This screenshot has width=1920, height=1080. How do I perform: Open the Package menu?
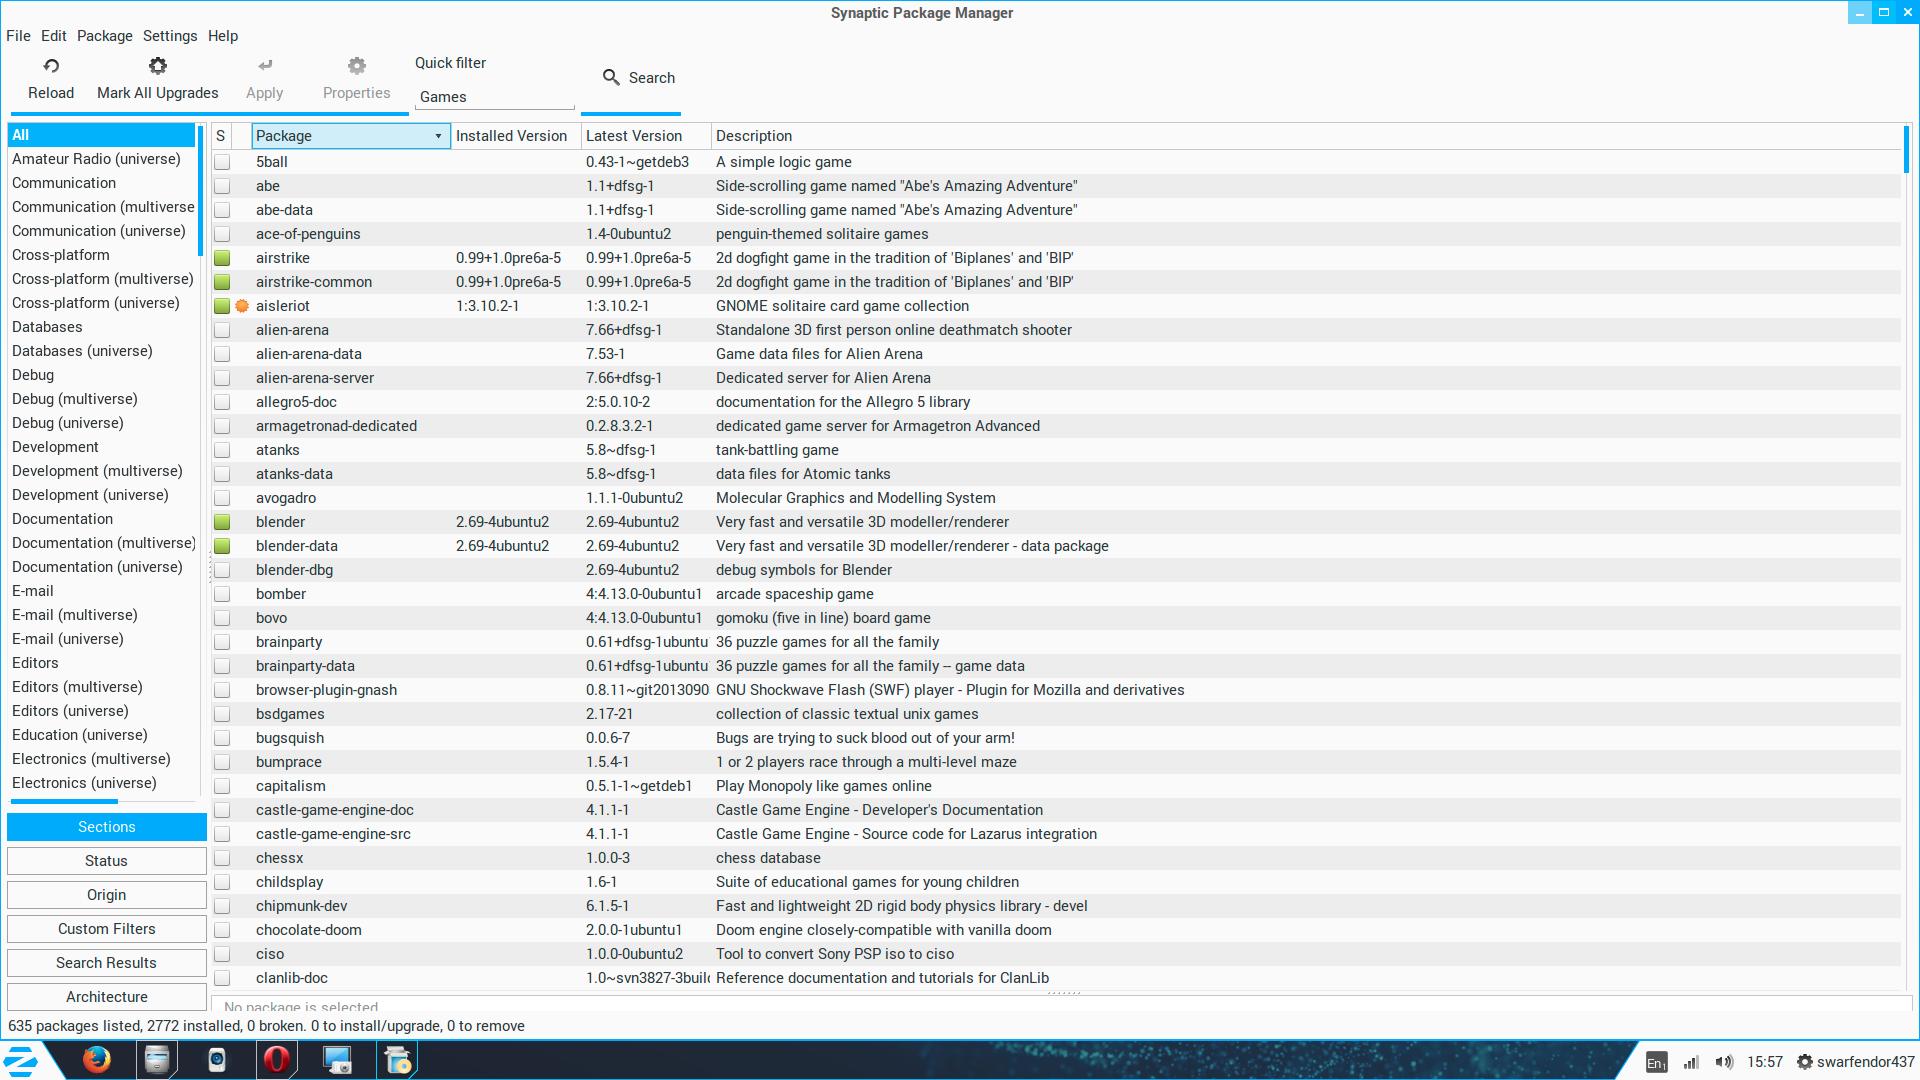coord(104,36)
